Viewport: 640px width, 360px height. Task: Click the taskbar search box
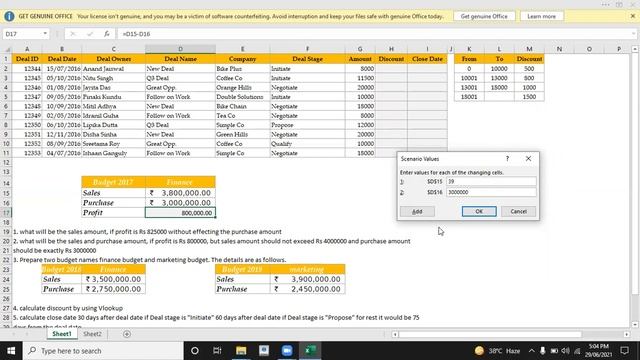click(103, 351)
